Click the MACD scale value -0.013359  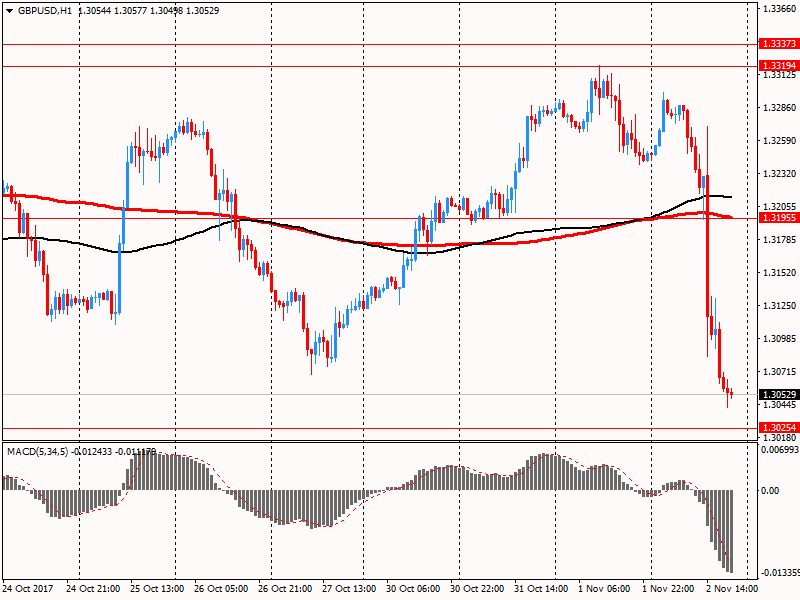tap(780, 572)
